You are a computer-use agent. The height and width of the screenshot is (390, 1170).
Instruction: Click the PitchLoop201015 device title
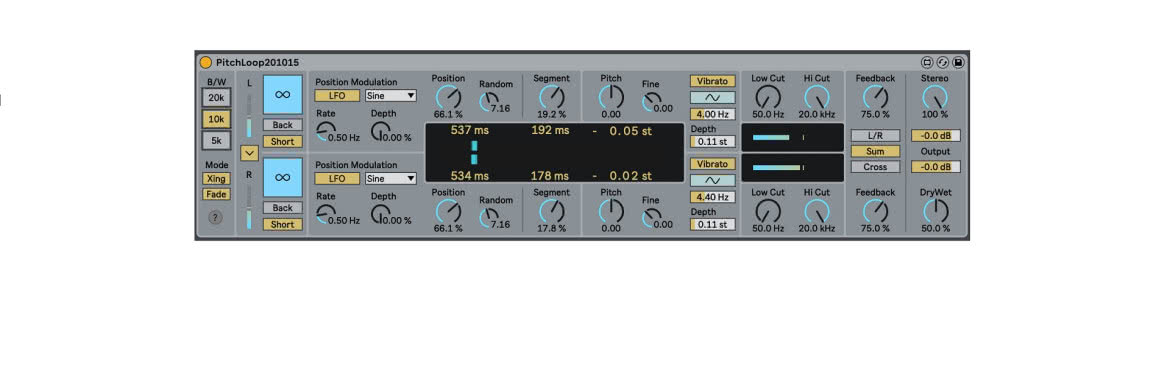(257, 63)
